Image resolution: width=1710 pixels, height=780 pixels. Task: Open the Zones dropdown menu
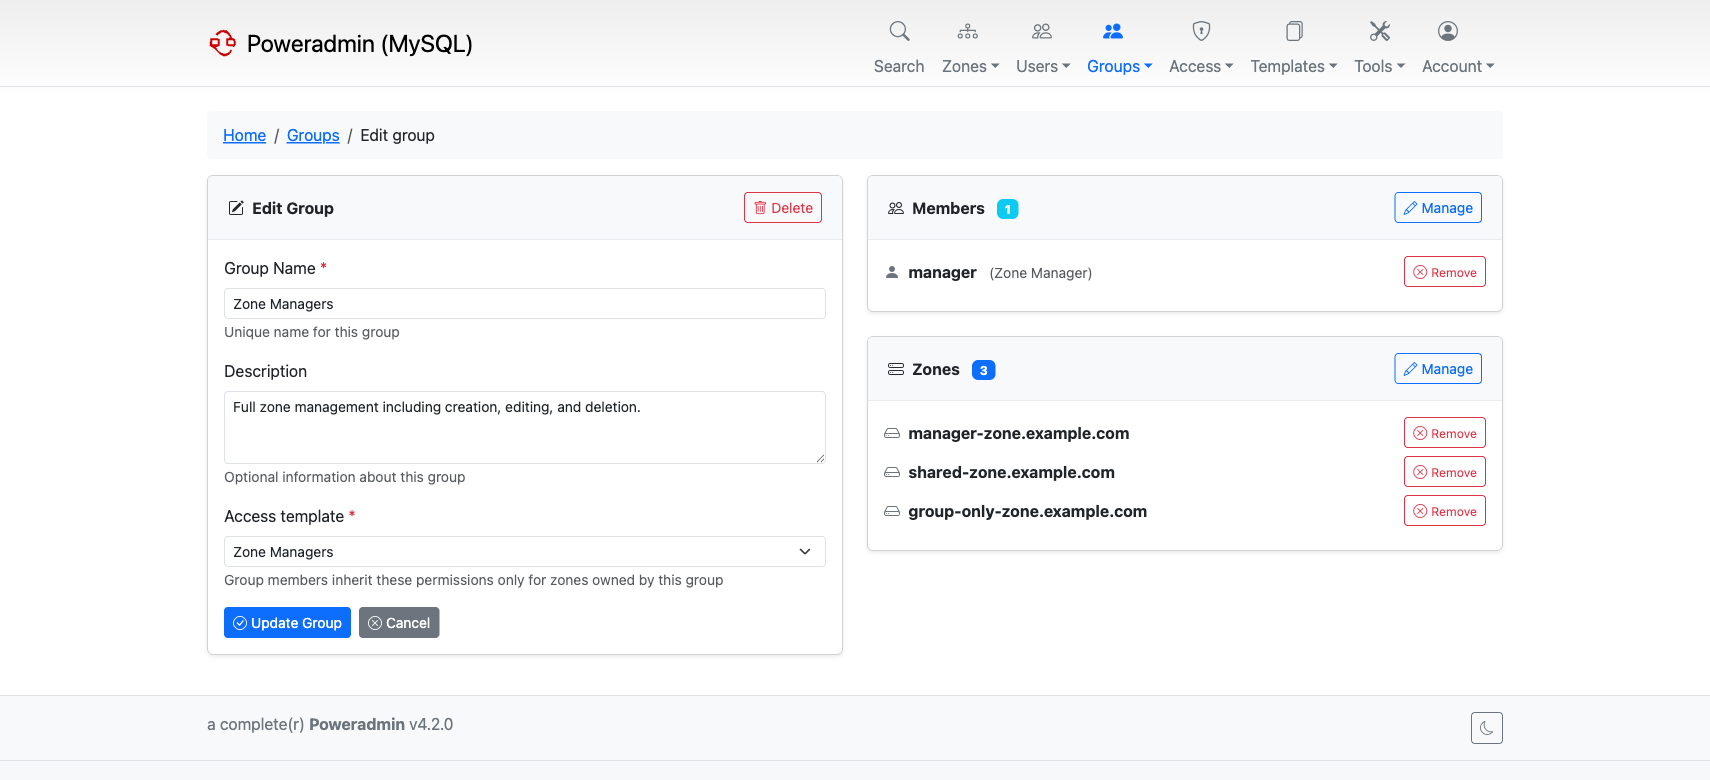pyautogui.click(x=970, y=66)
